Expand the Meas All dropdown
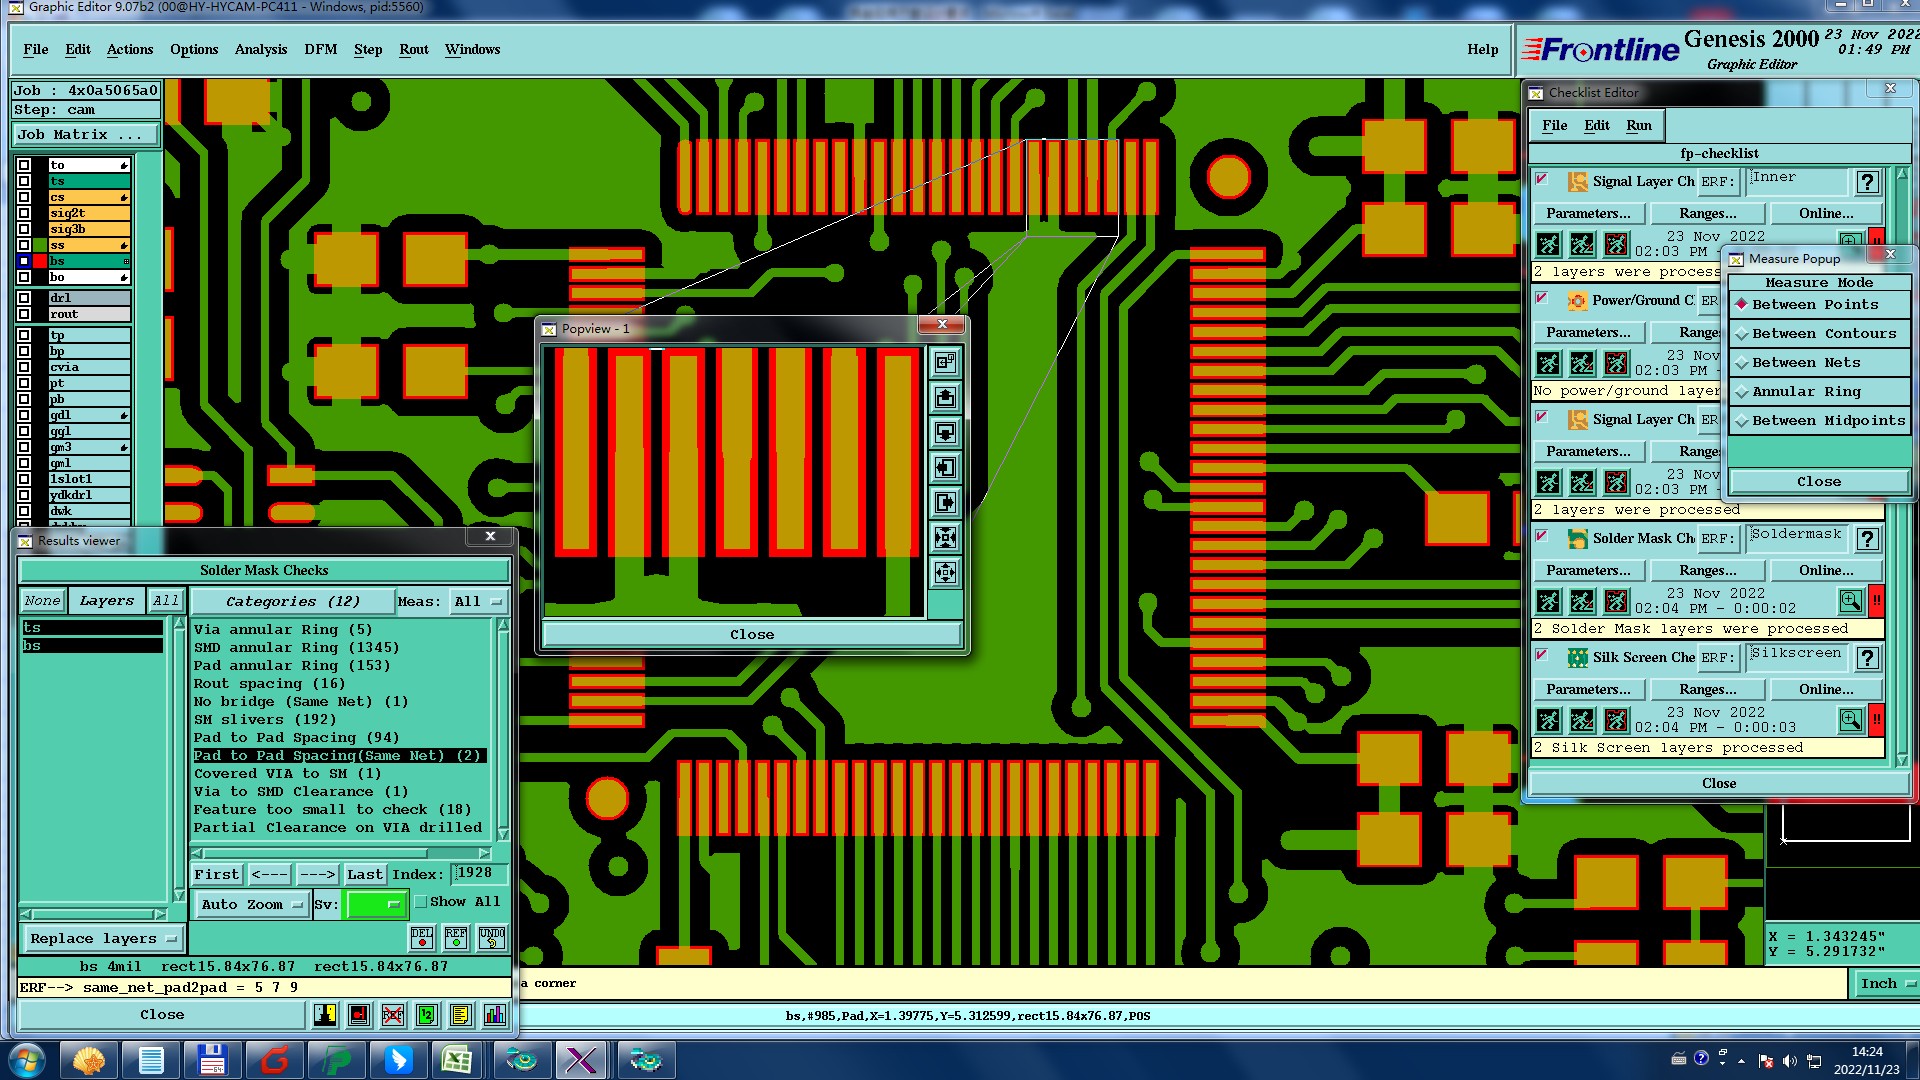This screenshot has width=1920, height=1080. (x=478, y=602)
